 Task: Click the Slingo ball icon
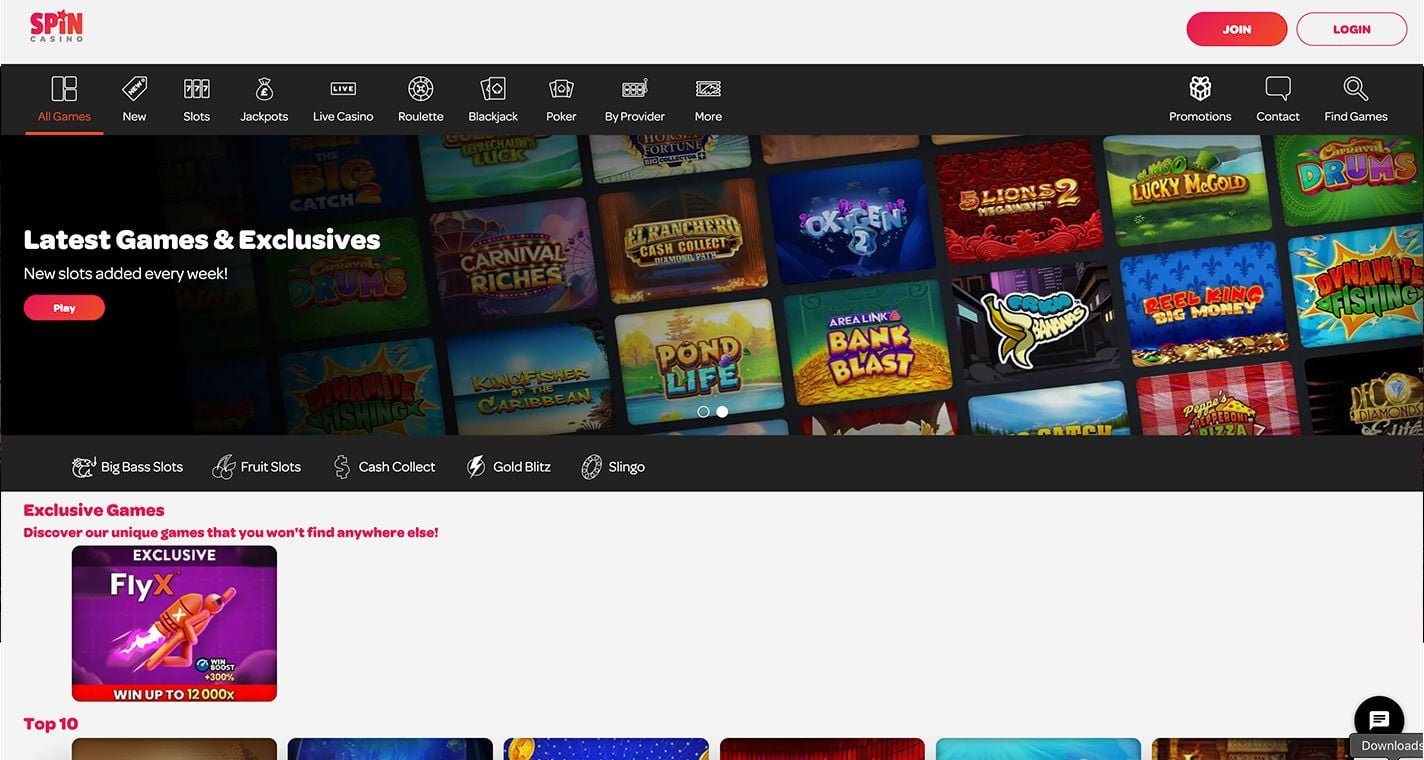pyautogui.click(x=592, y=466)
